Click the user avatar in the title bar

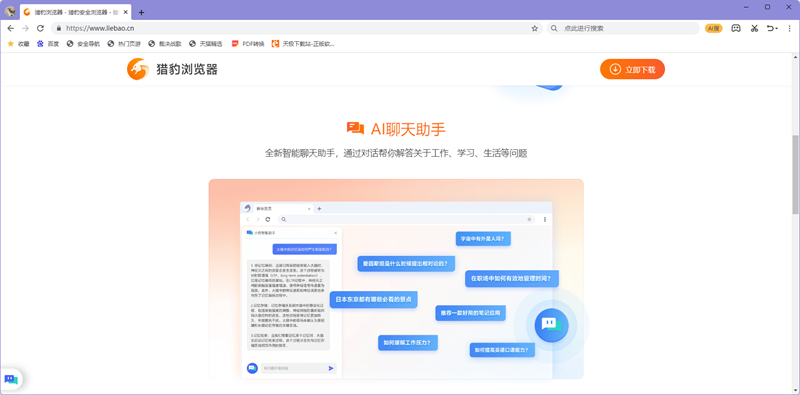point(10,11)
